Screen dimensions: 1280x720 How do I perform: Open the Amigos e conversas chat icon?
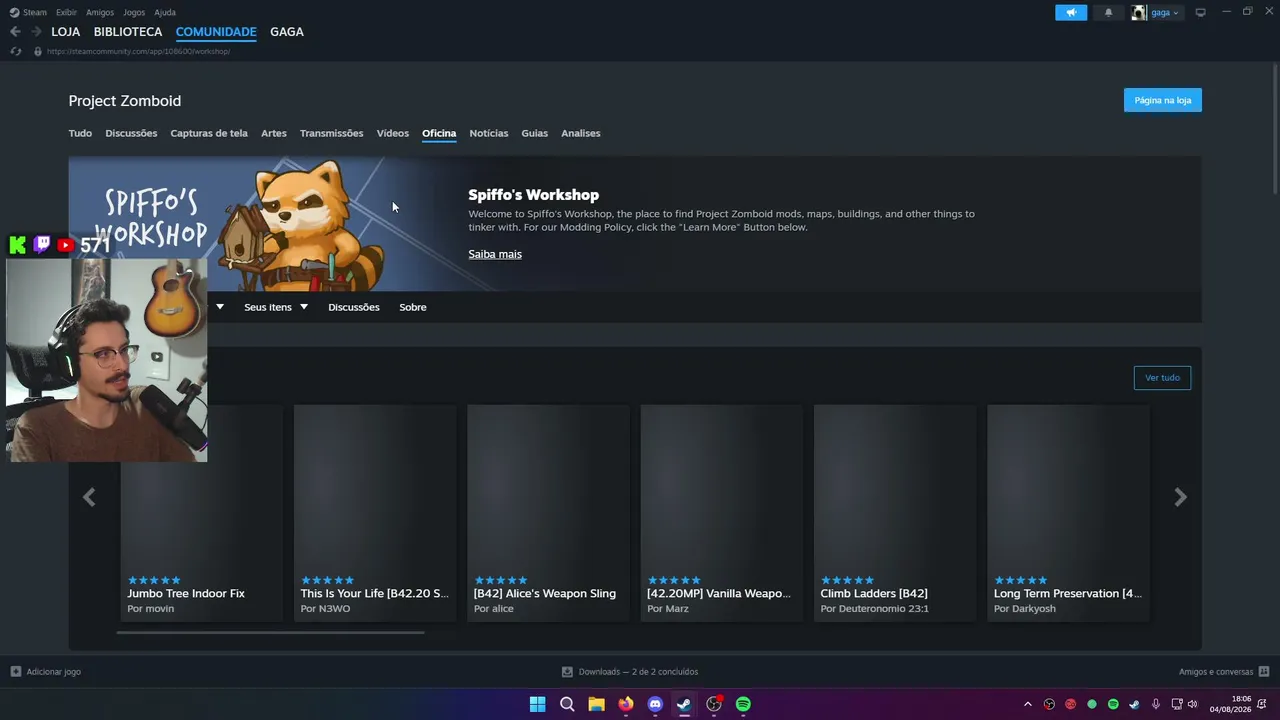(x=1264, y=672)
